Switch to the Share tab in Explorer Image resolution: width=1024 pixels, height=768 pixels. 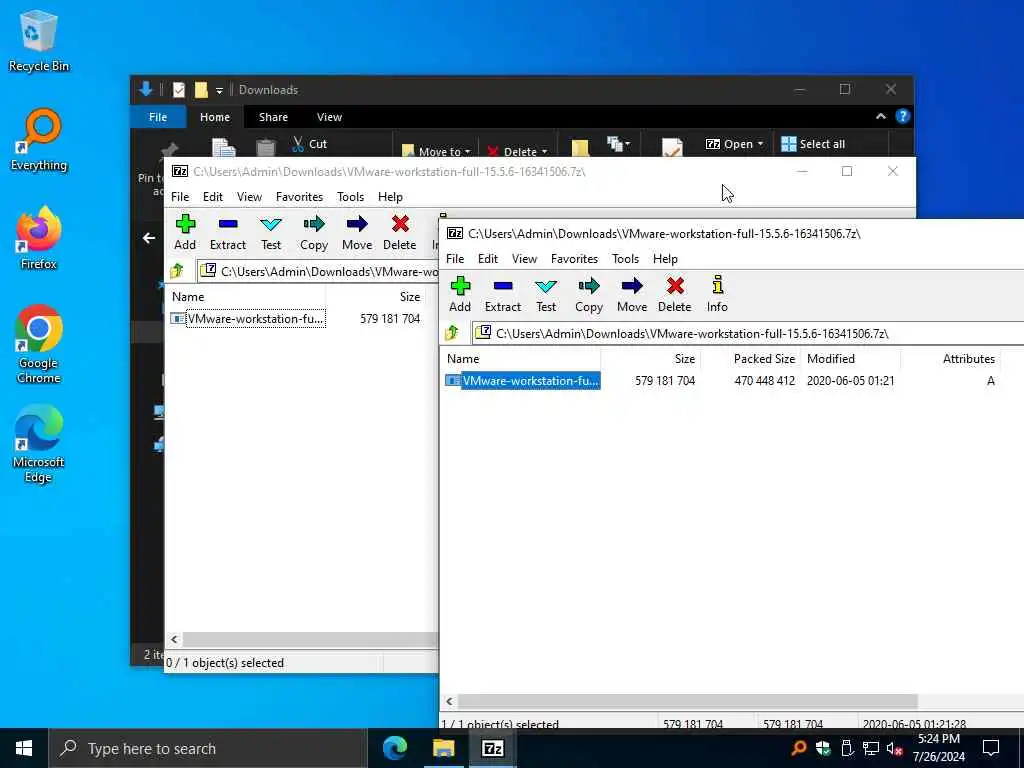[273, 117]
